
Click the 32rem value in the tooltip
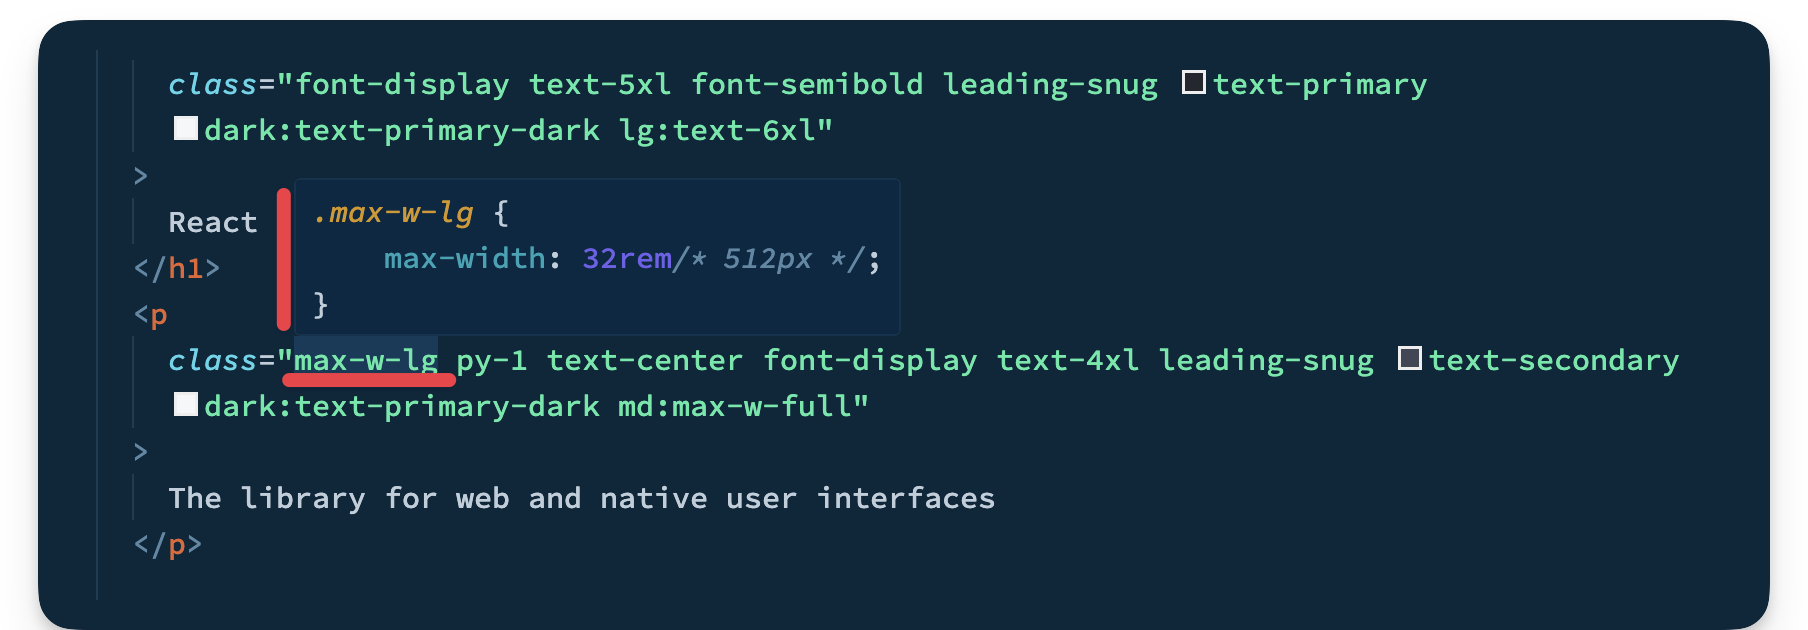pos(627,259)
